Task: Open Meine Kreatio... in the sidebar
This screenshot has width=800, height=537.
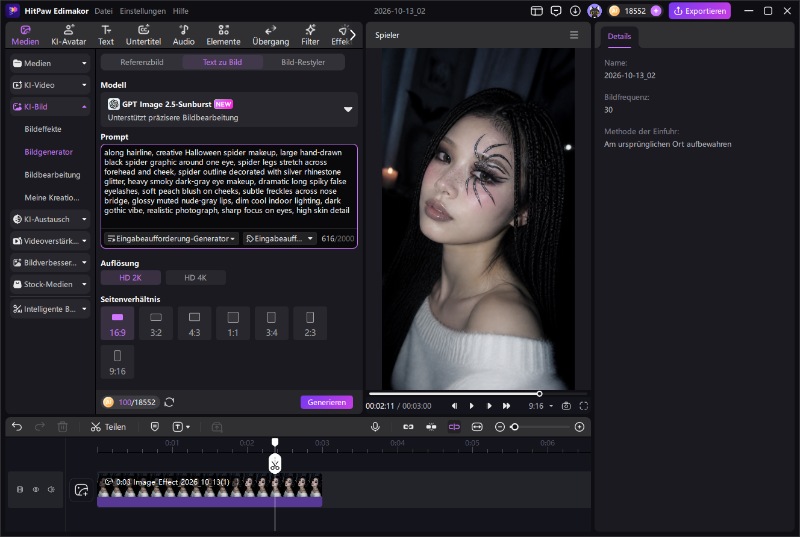Action: tap(52, 197)
